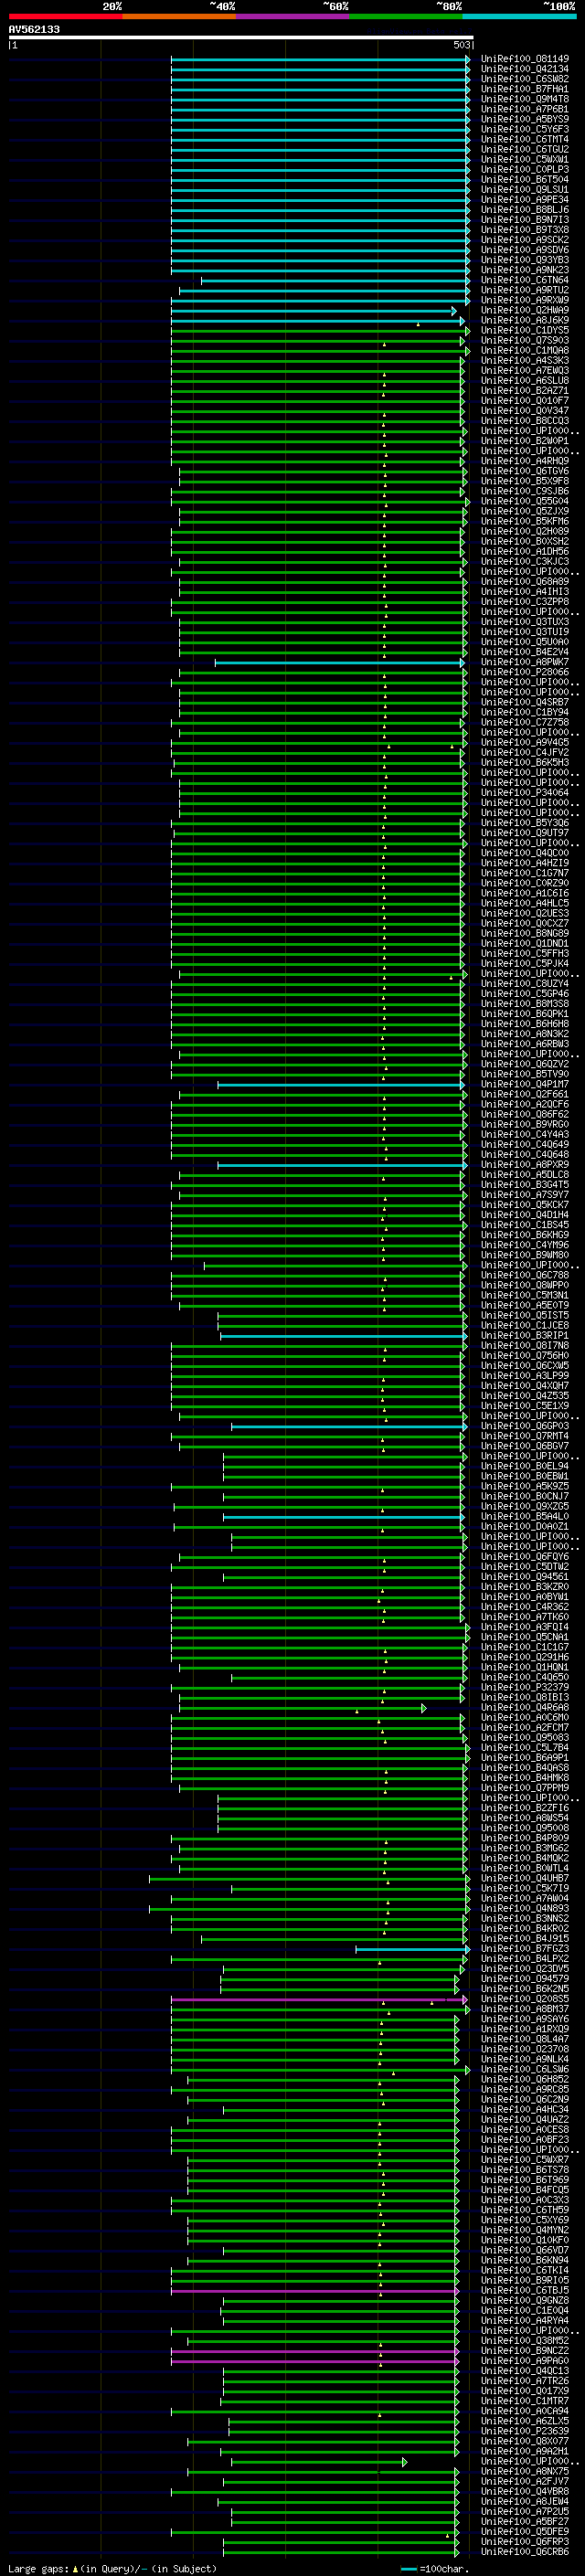Screen dimensions: 585x2576
Task: Select the UniRef100_C1MTR7 label
Action: [x=525, y=2400]
